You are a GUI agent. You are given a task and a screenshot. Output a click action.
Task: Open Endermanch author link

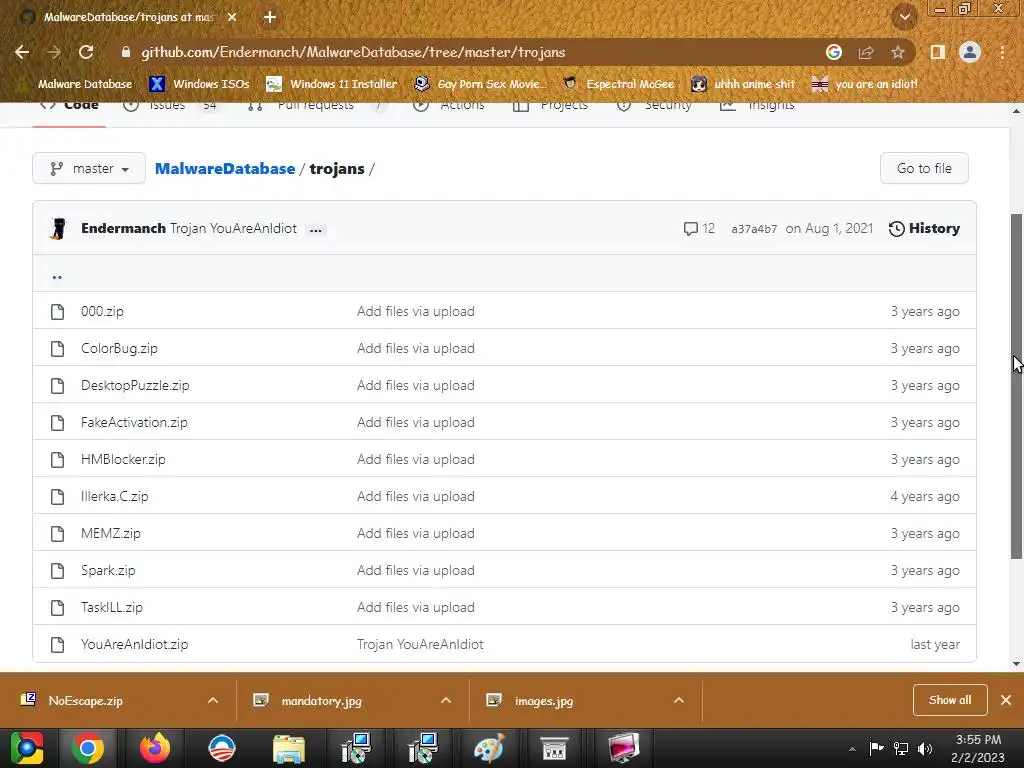[123, 229]
